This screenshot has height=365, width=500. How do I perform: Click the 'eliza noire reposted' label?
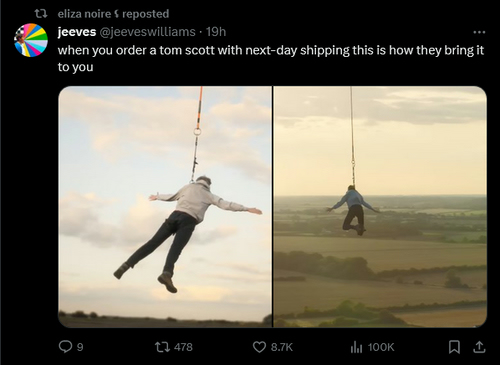click(x=113, y=14)
